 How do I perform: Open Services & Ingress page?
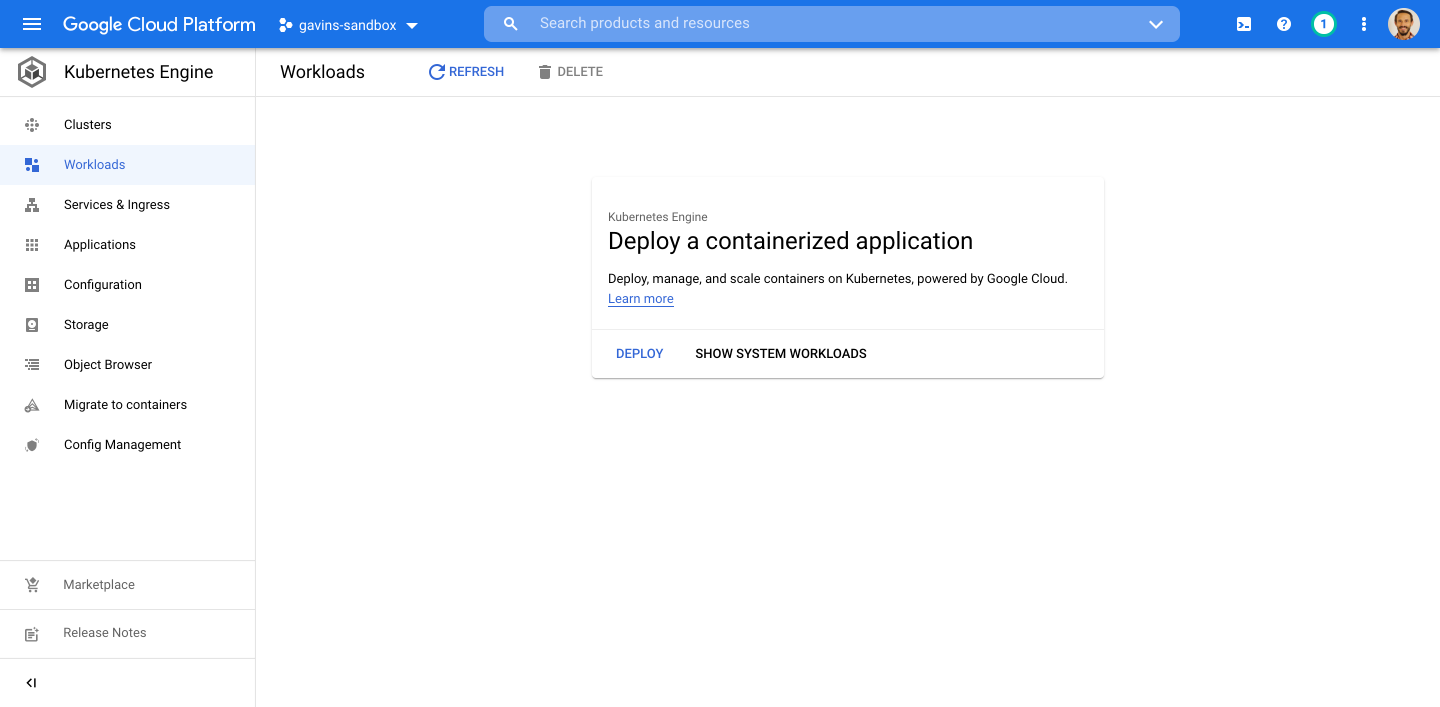pos(128,205)
